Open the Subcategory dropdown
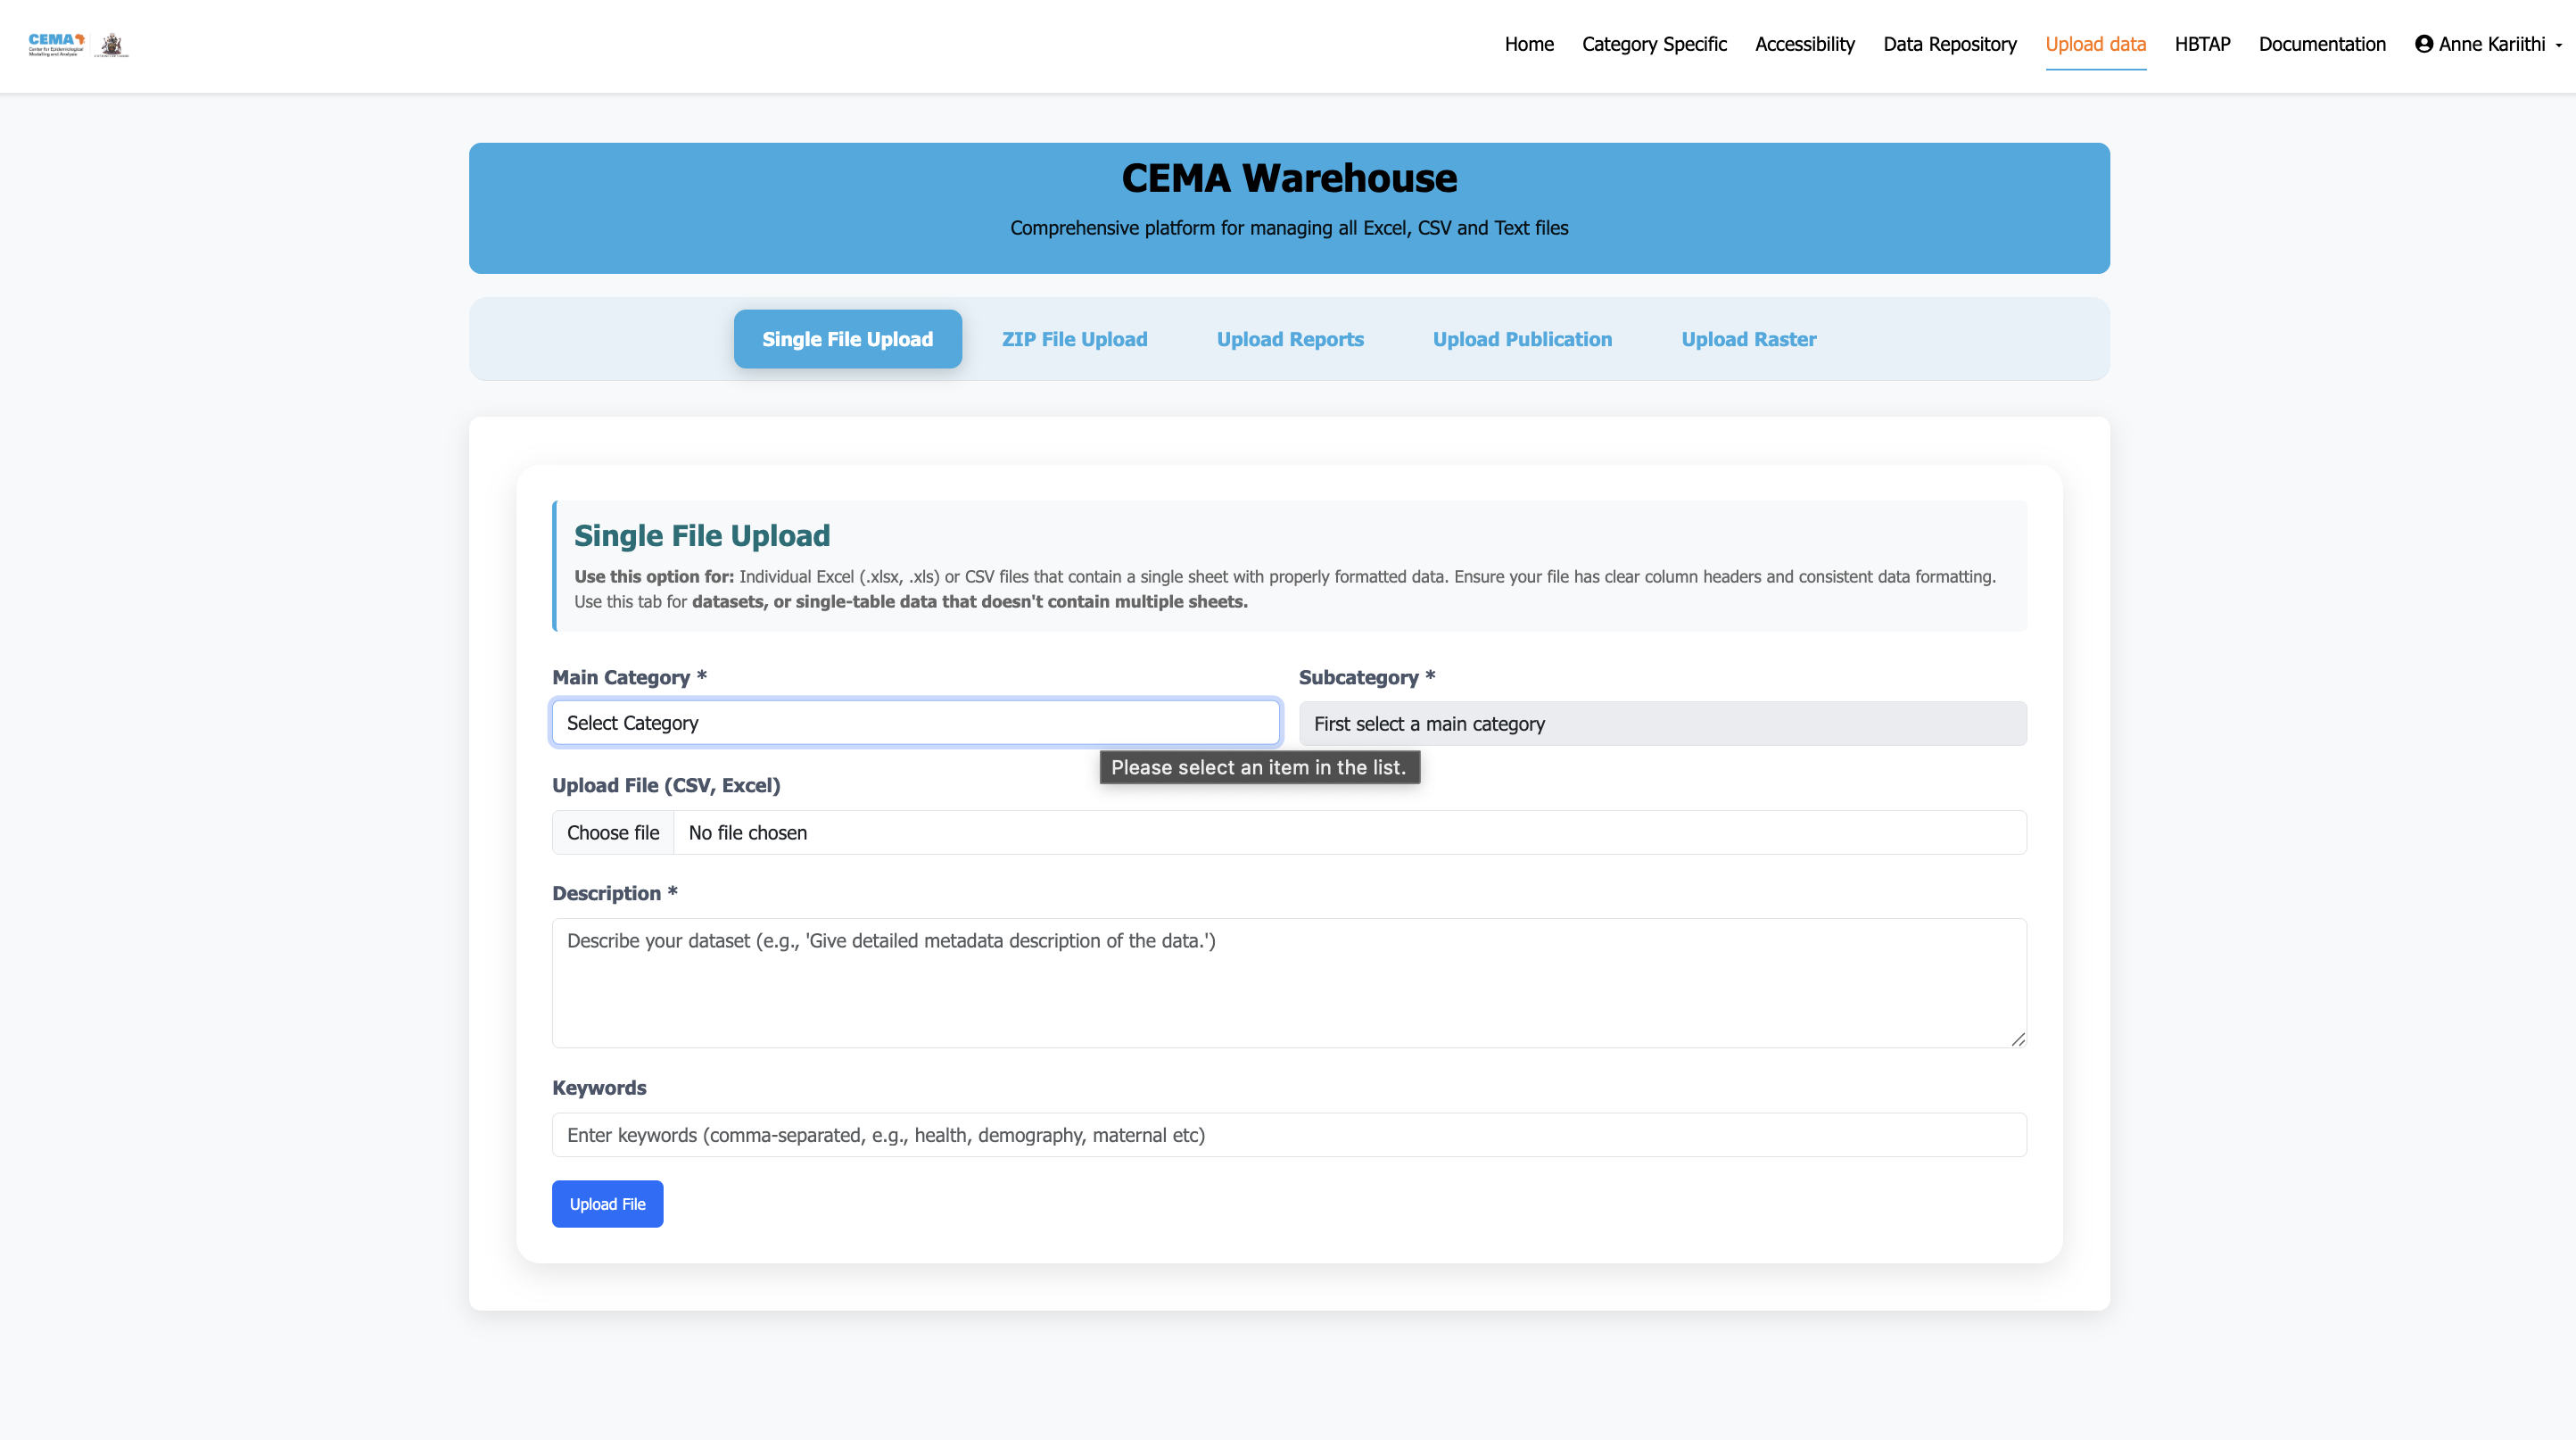 pyautogui.click(x=1662, y=723)
